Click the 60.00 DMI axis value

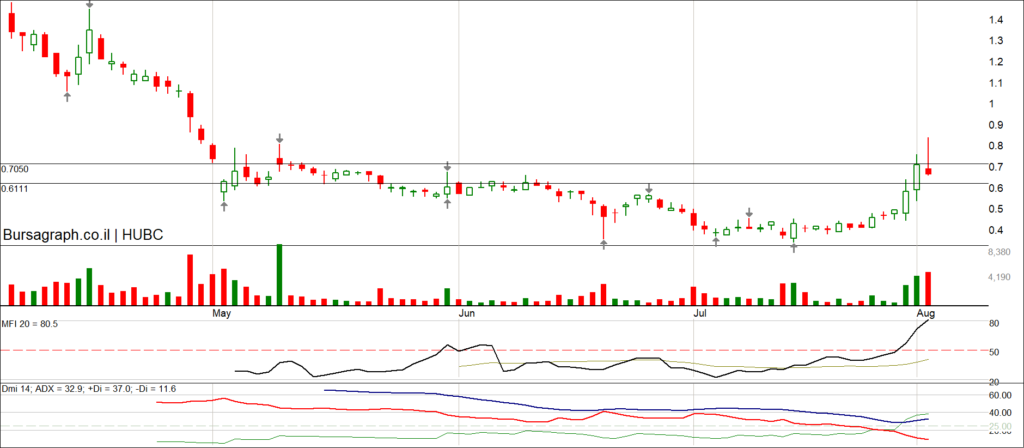(1000, 395)
